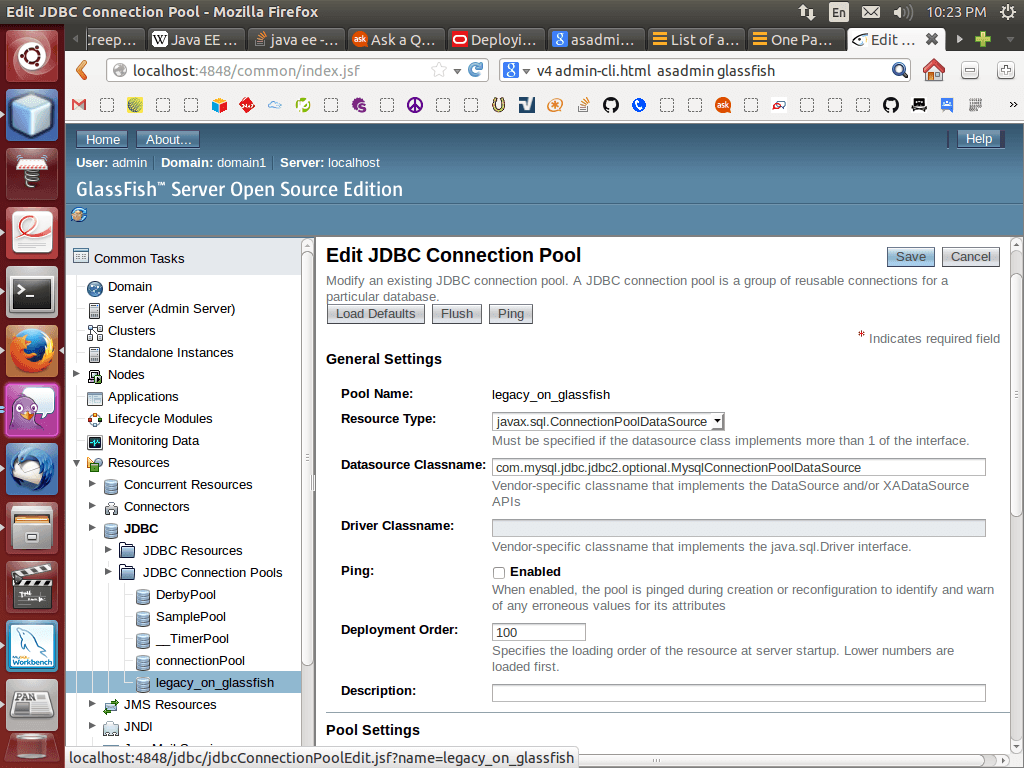
Task: Click the Save button
Action: pos(910,257)
